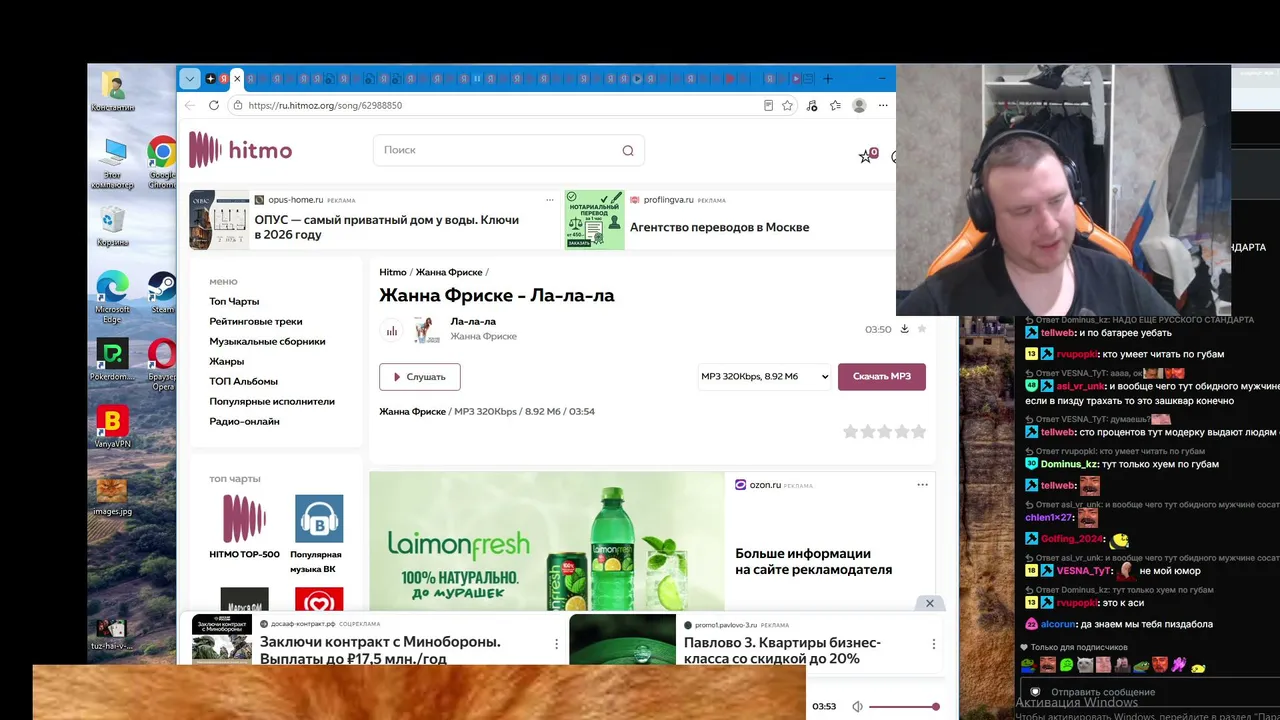The width and height of the screenshot is (1280, 720).
Task: Open Жанры menu item
Action: pos(226,361)
